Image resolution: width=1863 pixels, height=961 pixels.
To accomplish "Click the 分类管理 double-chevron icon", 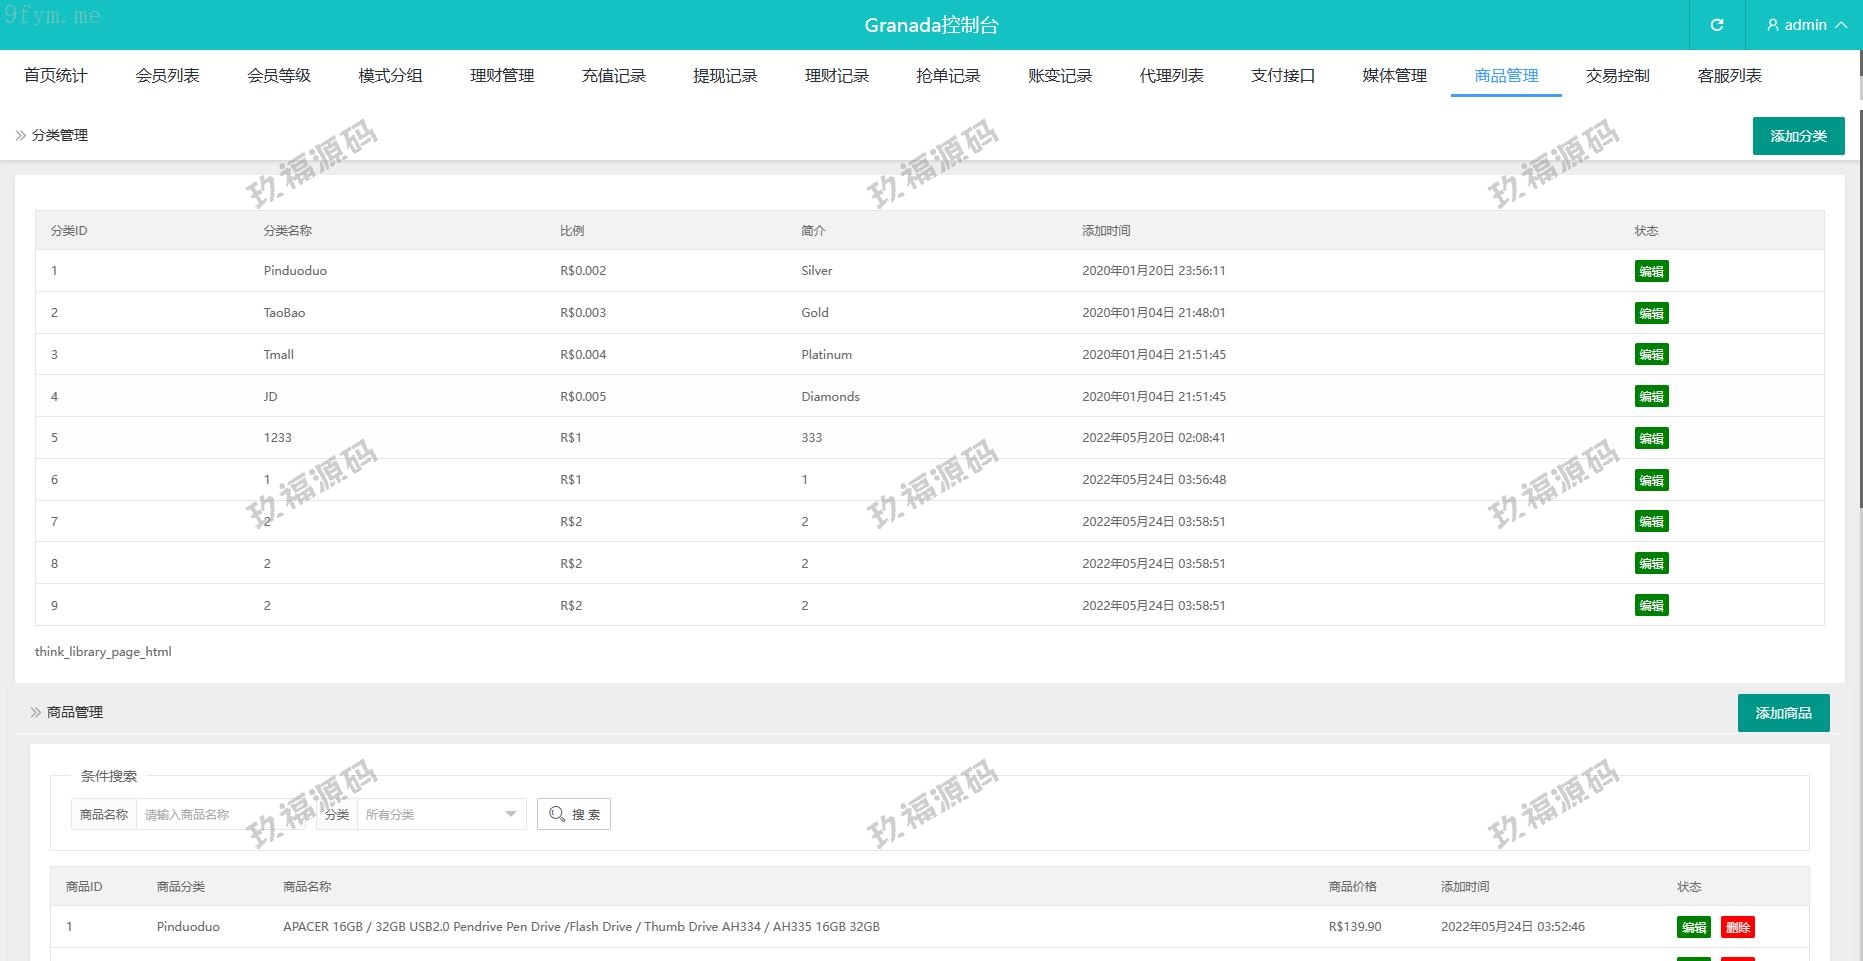I will click(20, 135).
